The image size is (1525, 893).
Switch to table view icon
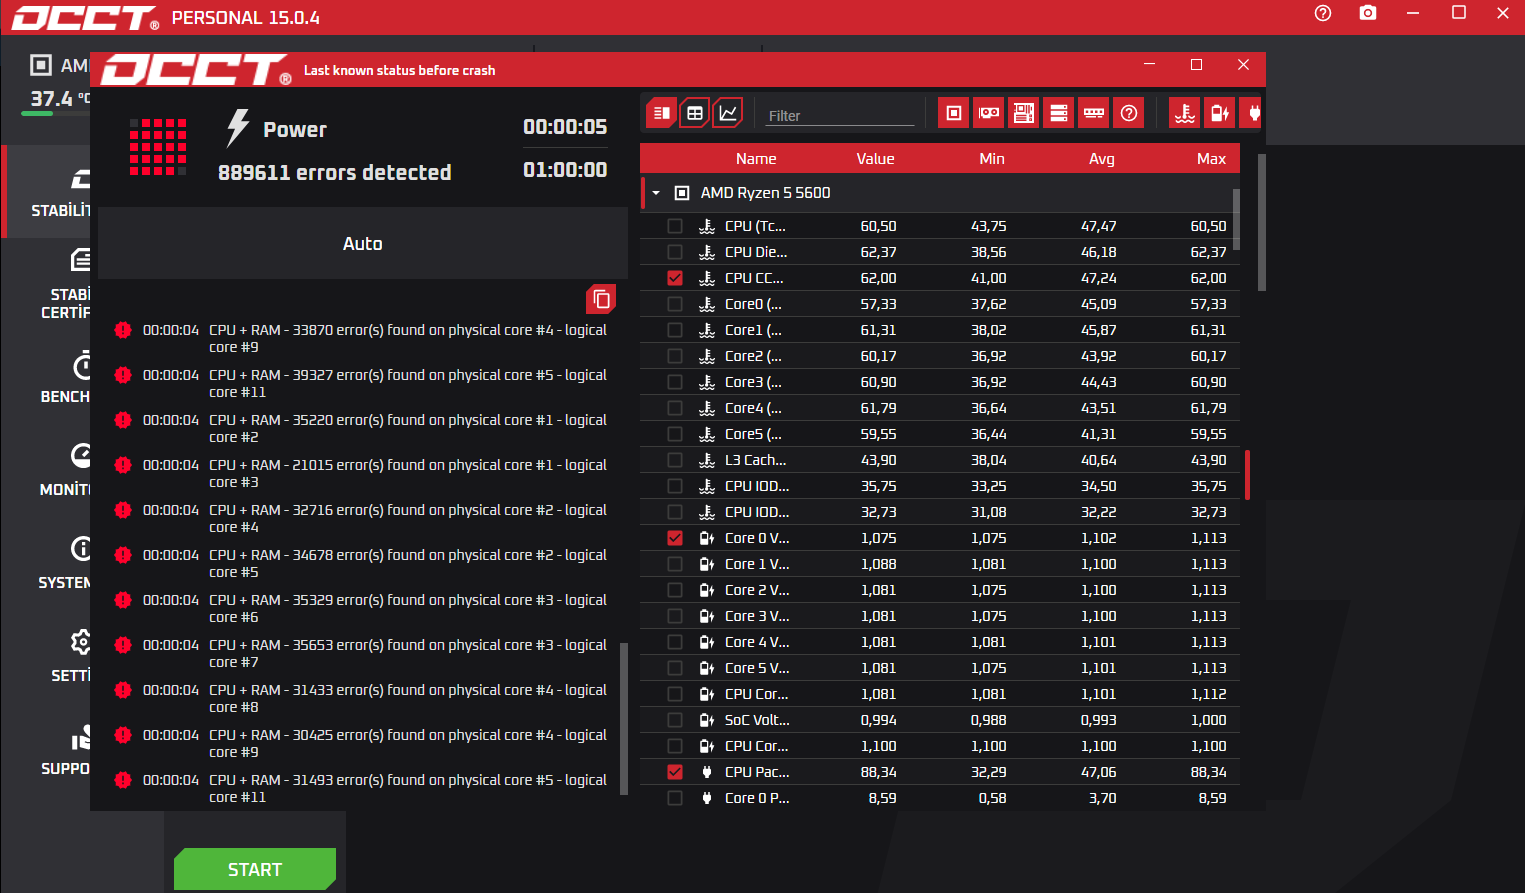[695, 113]
